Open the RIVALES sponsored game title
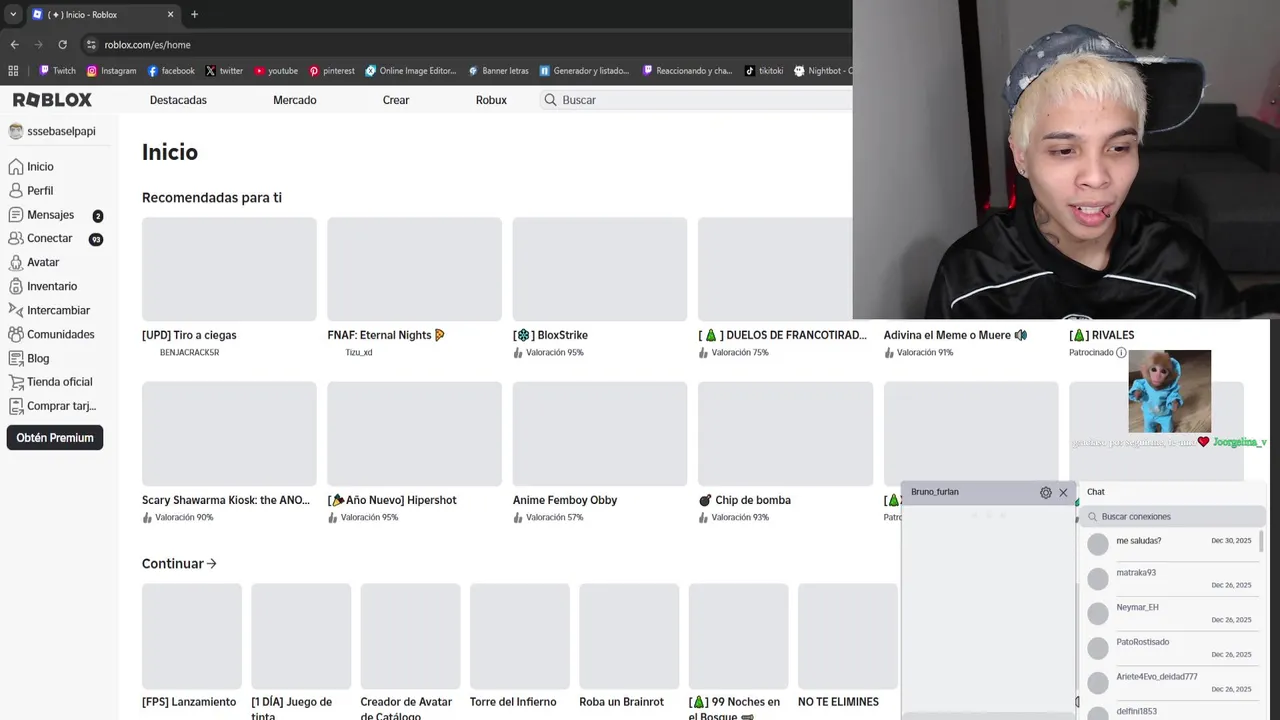This screenshot has height=720, width=1280. coord(1101,335)
